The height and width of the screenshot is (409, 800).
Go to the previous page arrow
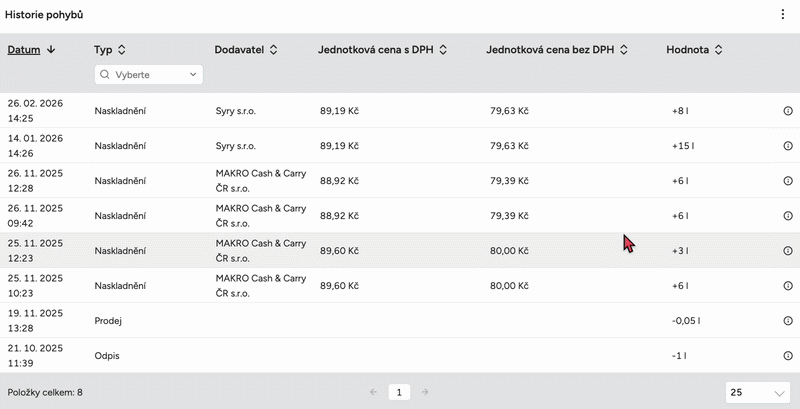(x=373, y=393)
